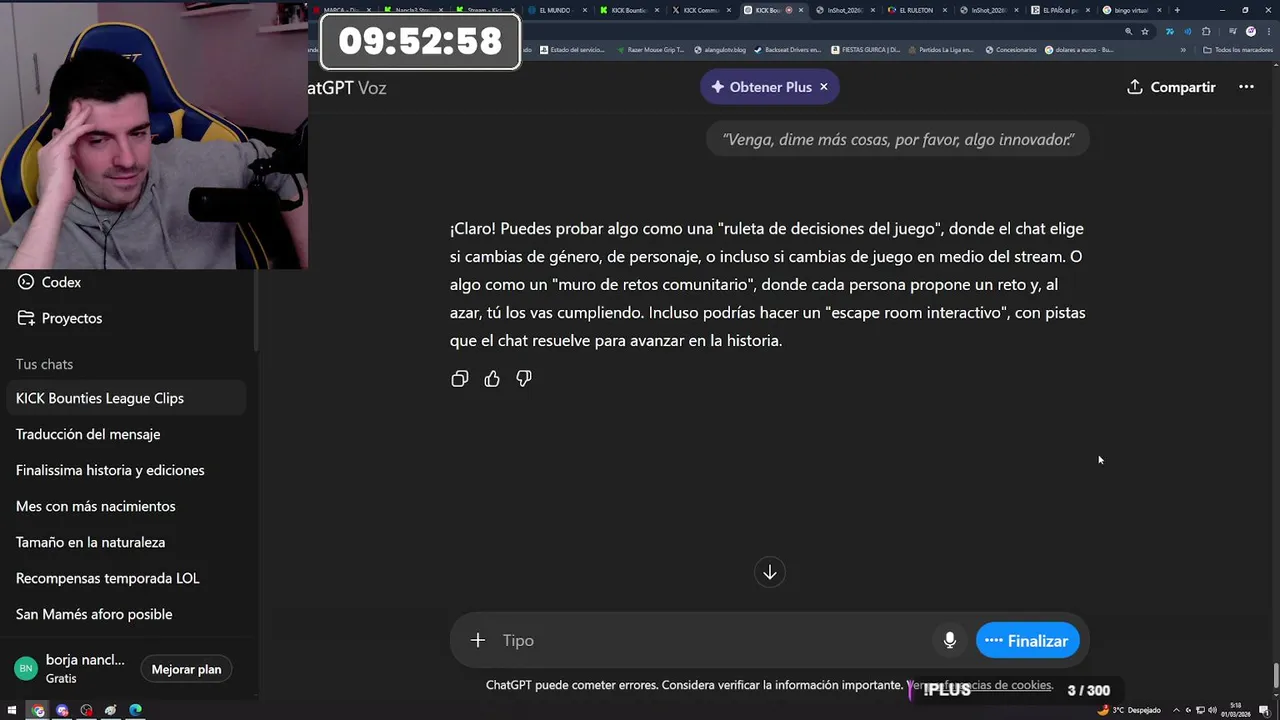Click Finalizar to end voice mode

(x=1027, y=641)
